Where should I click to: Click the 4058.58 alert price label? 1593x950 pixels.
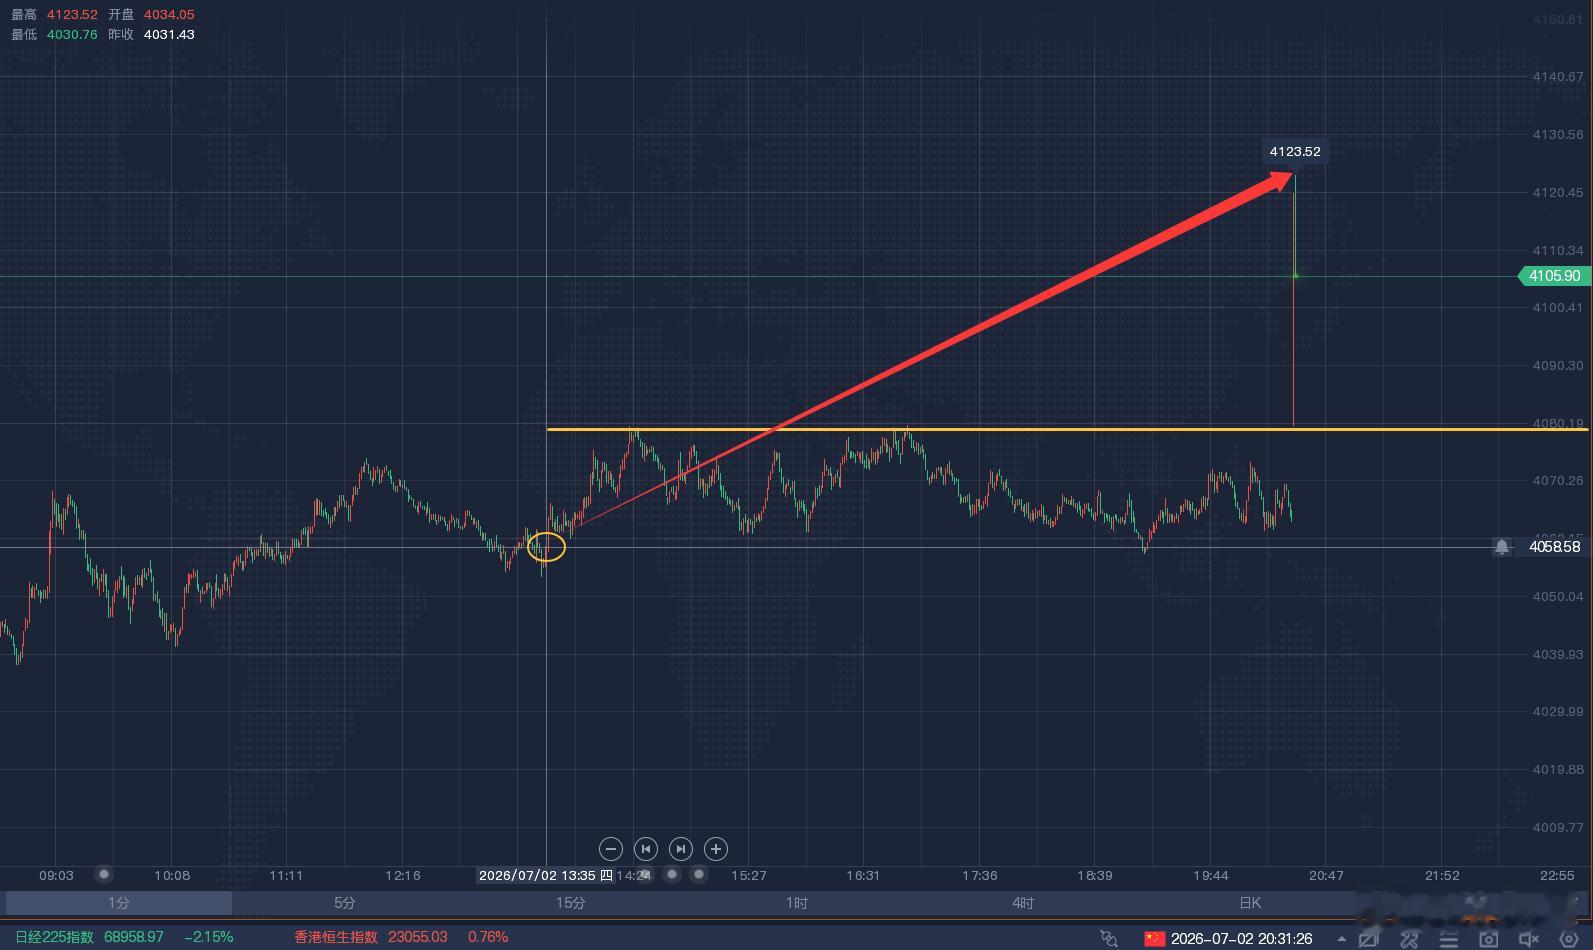point(1555,547)
